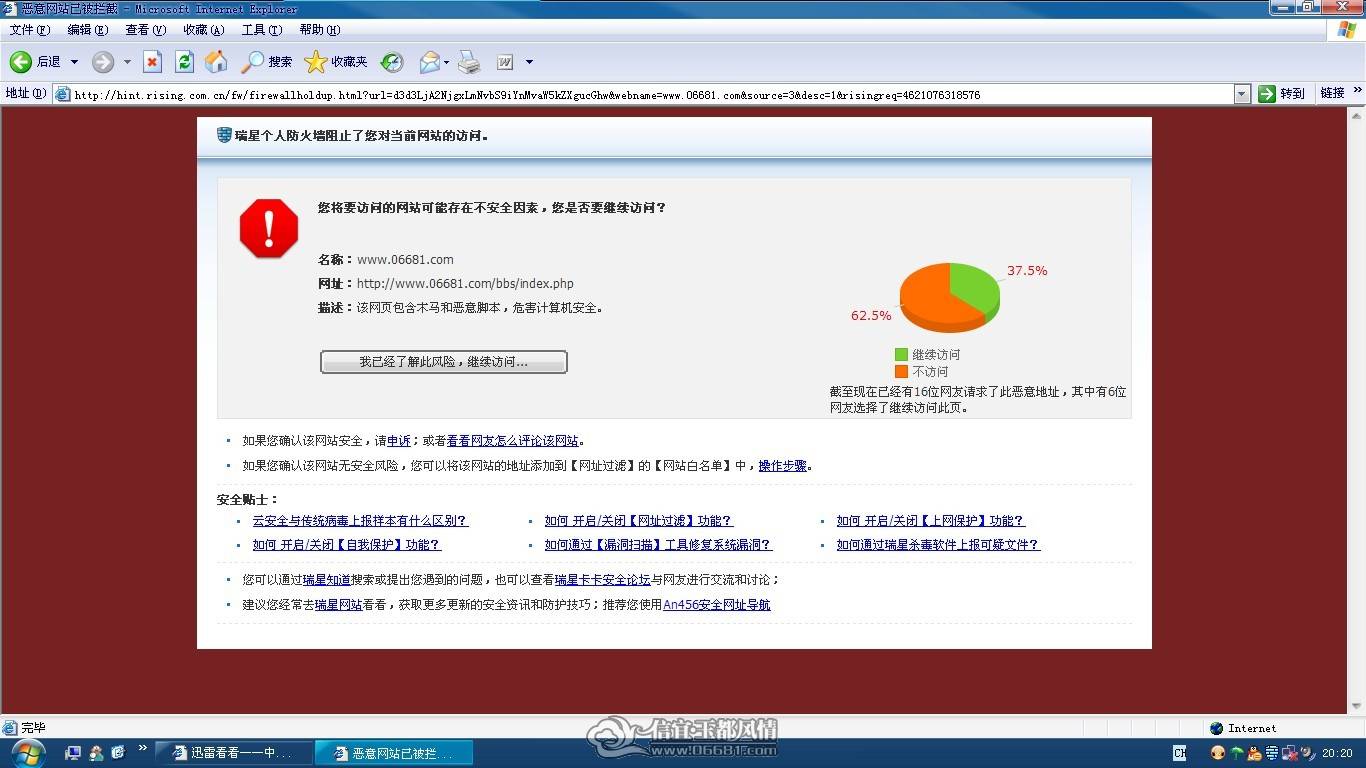Image resolution: width=1366 pixels, height=768 pixels.
Task: Click the Rising shield icon in the header
Action: click(224, 135)
